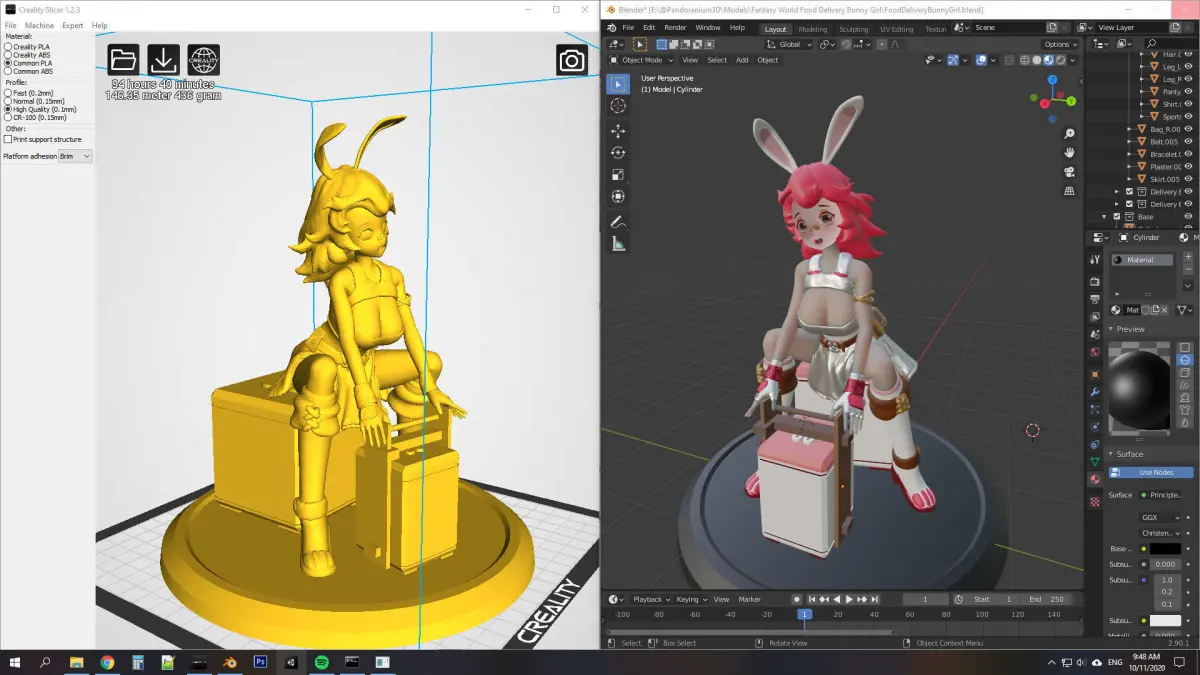Click the Marker menu in timeline
The height and width of the screenshot is (675, 1200).
click(x=750, y=599)
